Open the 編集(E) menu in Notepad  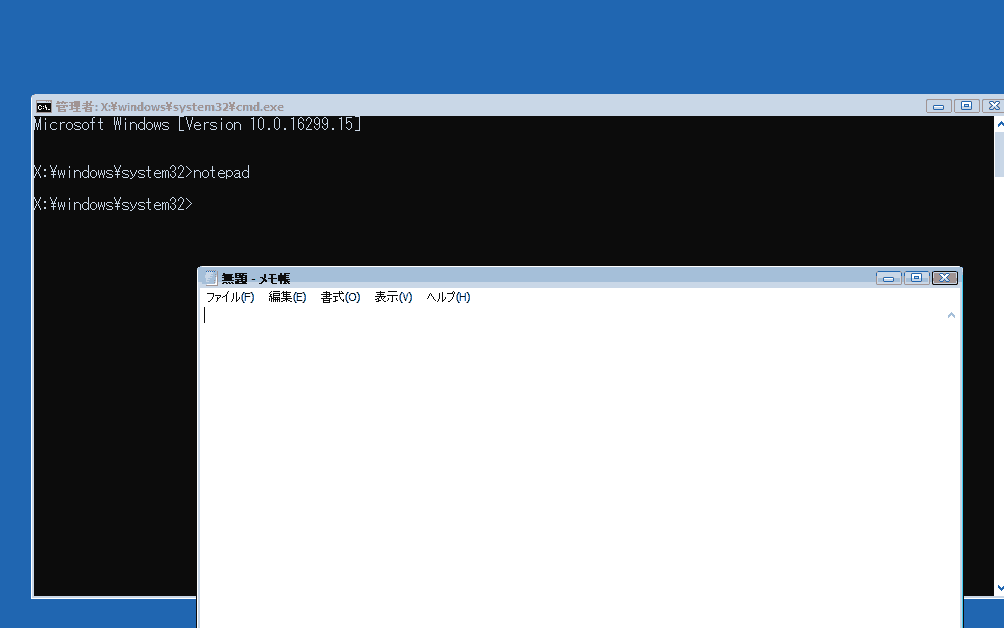[x=287, y=297]
